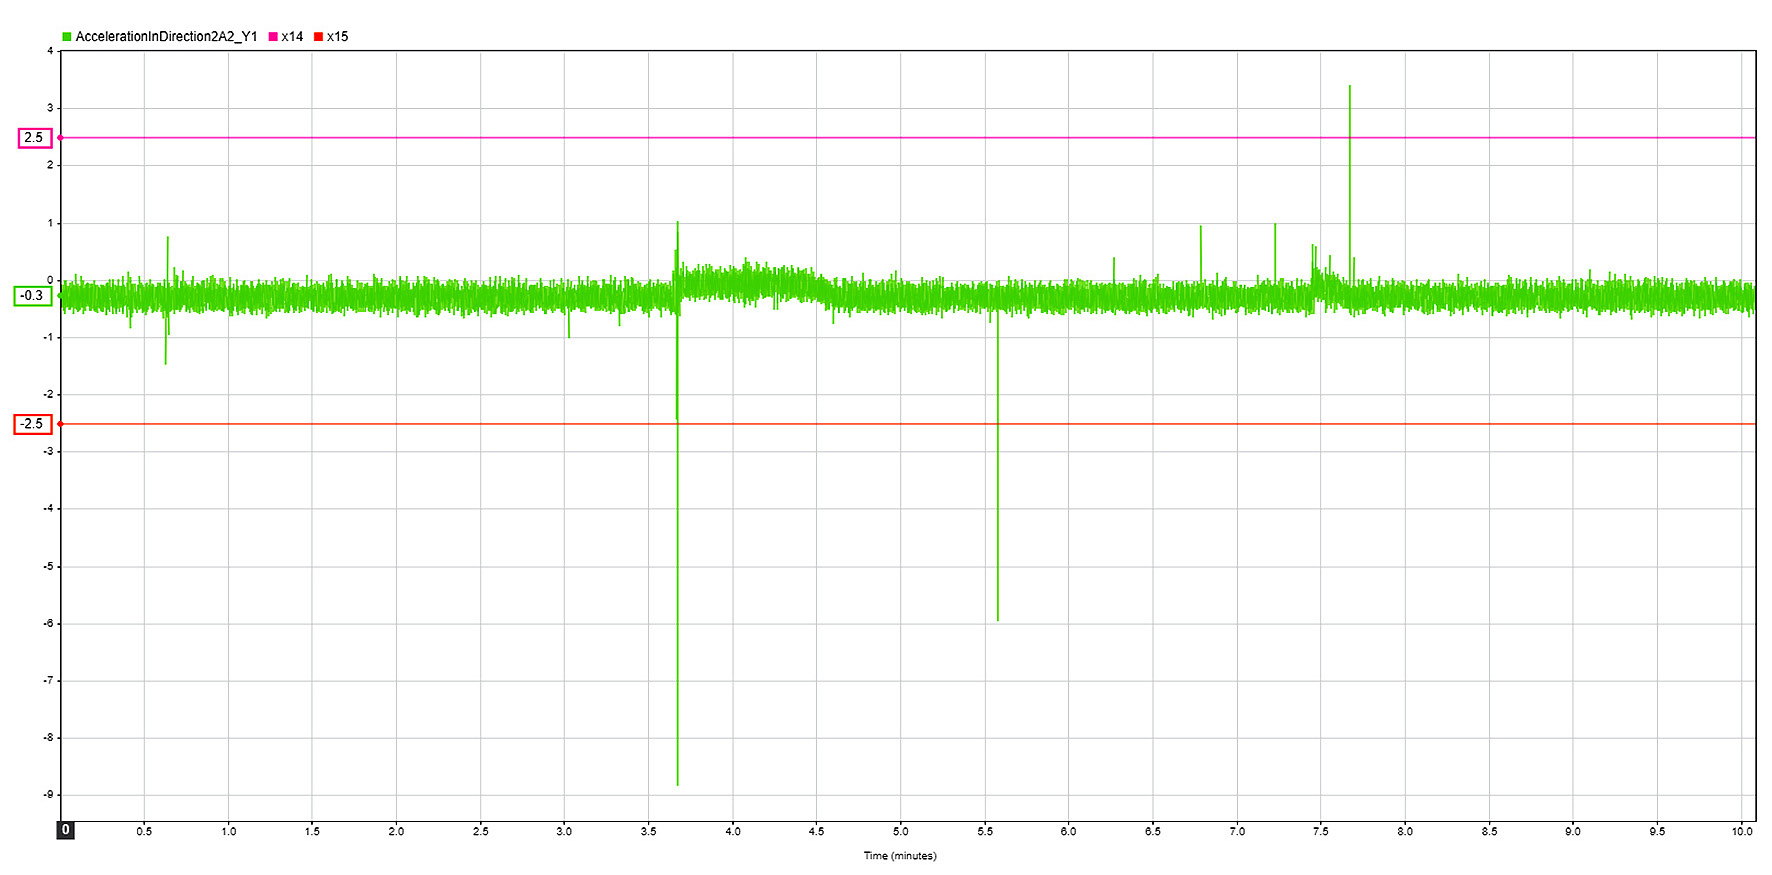Screen dimensions: 1772x875
Task: Click the red x15 legend swatch
Action: click(319, 37)
